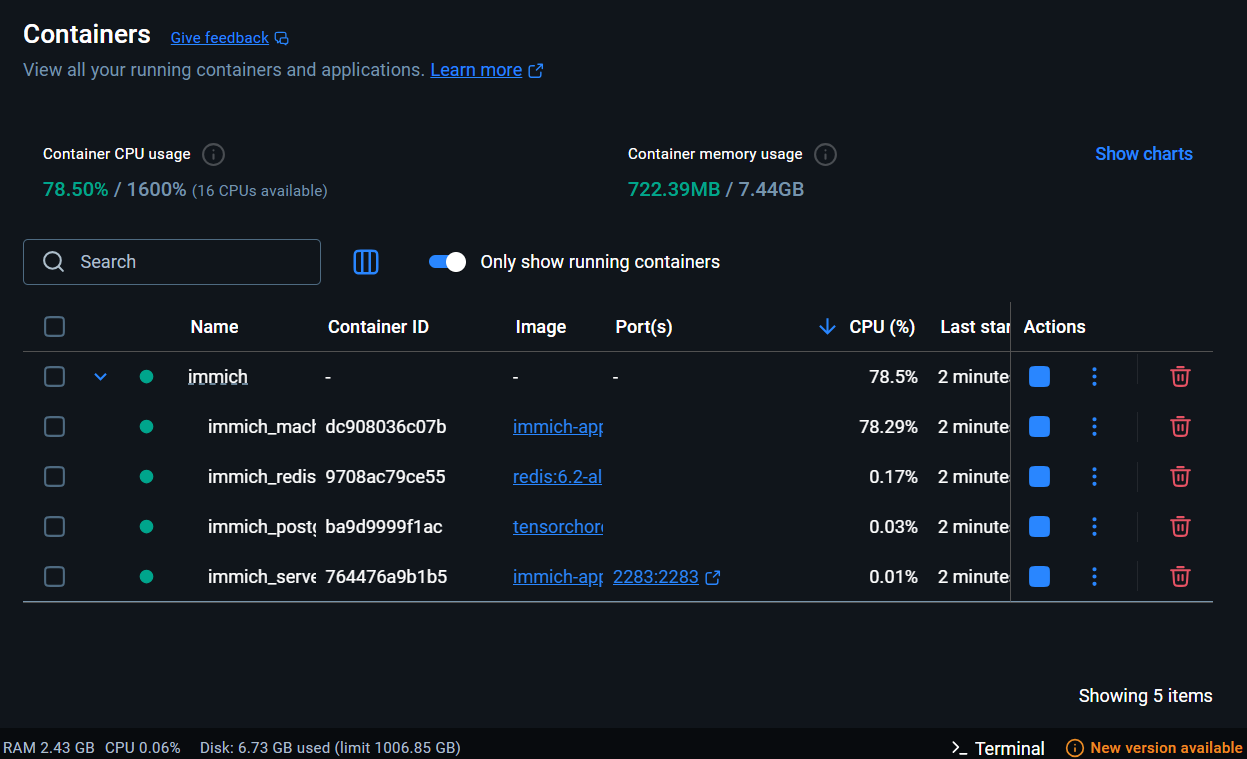This screenshot has height=759, width=1247.
Task: Tick the checkbox for immich stack
Action: click(x=55, y=377)
